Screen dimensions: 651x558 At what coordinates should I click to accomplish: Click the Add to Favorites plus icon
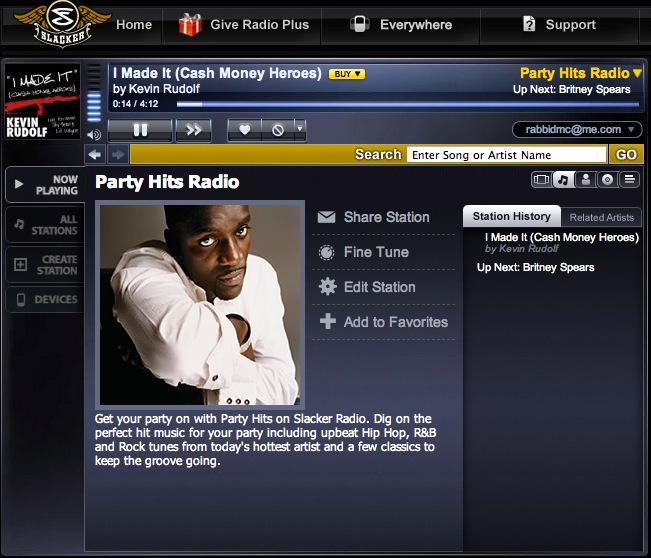[x=328, y=321]
